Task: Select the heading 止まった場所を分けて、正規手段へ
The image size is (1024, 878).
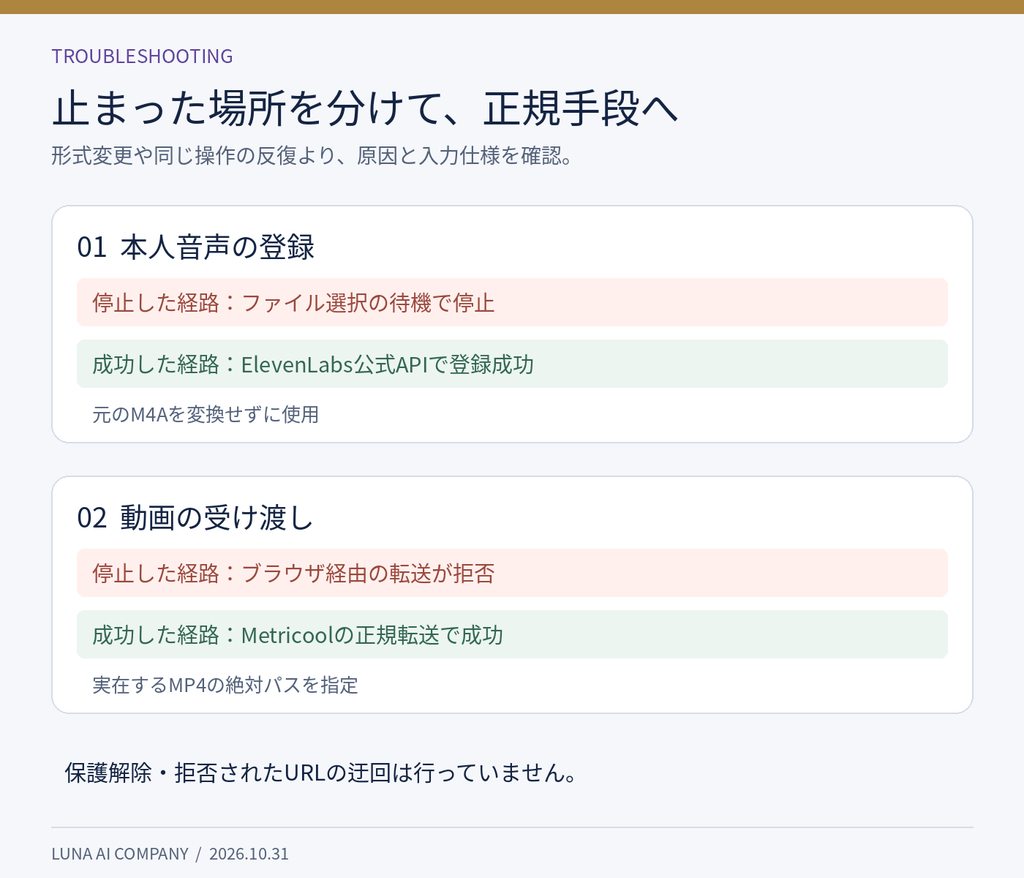Action: click(x=365, y=108)
